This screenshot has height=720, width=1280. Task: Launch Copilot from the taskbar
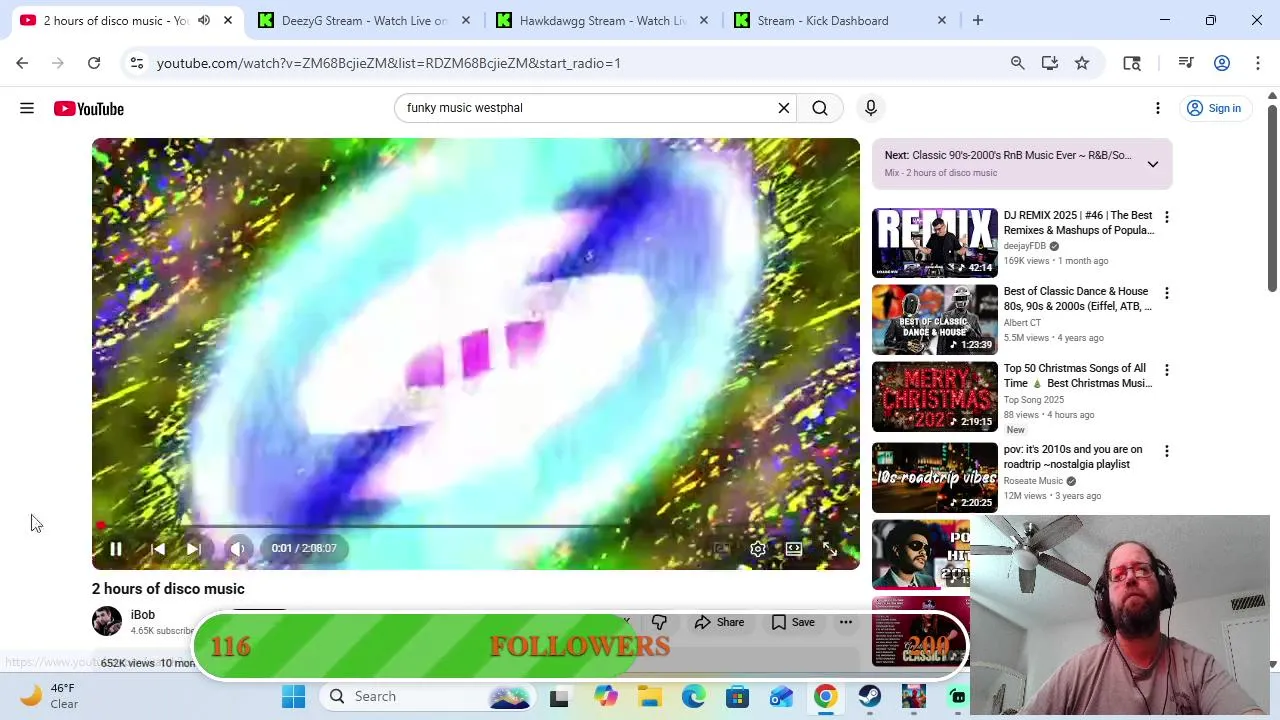coord(606,696)
